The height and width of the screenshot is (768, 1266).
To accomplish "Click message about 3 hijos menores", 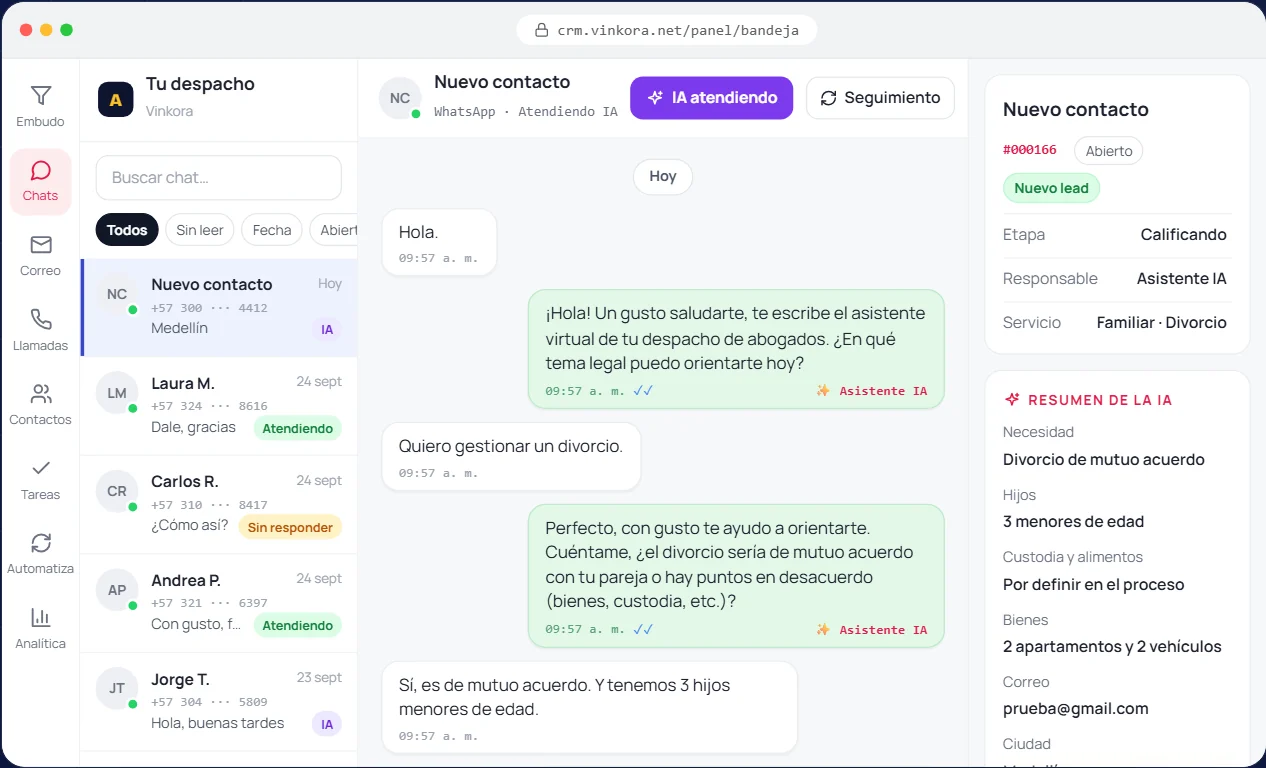I will [590, 707].
